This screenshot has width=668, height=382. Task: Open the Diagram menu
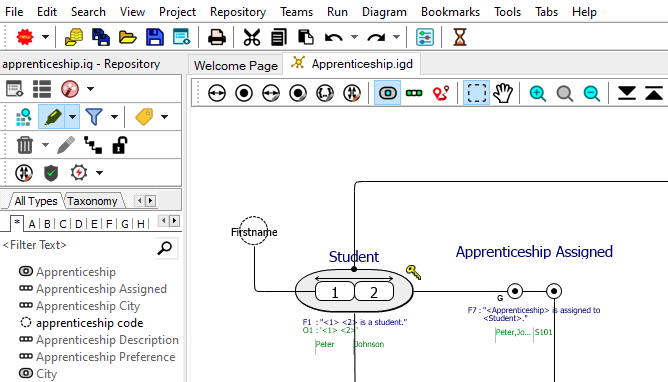click(x=384, y=12)
